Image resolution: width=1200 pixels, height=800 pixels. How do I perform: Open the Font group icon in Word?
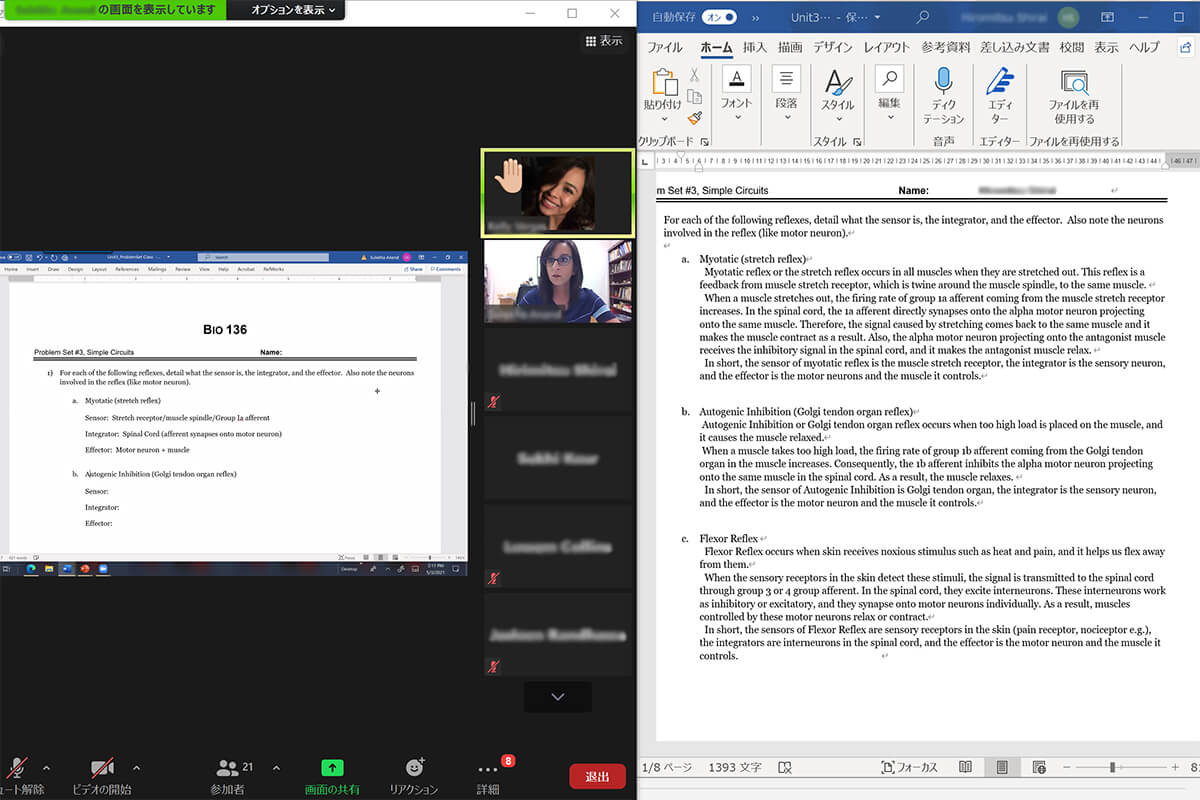pyautogui.click(x=737, y=79)
